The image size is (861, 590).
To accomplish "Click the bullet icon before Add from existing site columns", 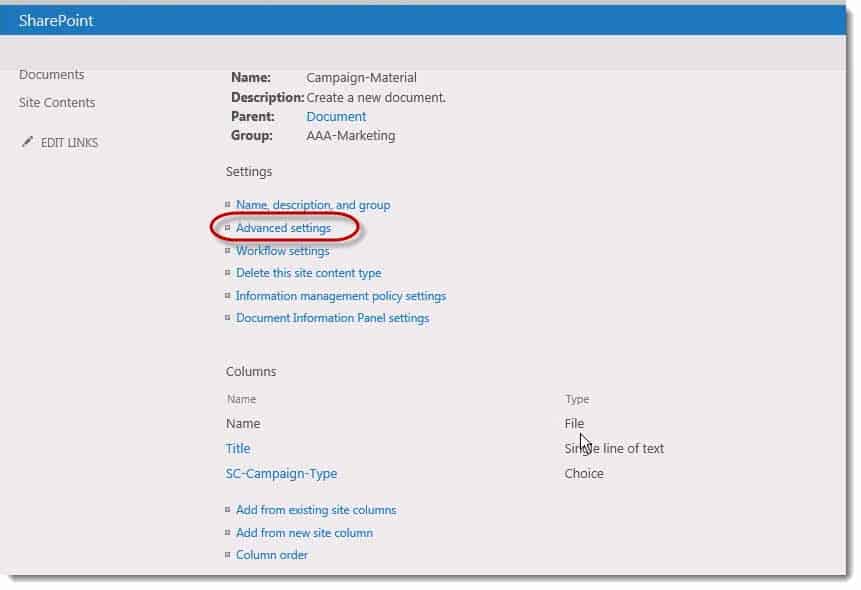I will point(226,510).
